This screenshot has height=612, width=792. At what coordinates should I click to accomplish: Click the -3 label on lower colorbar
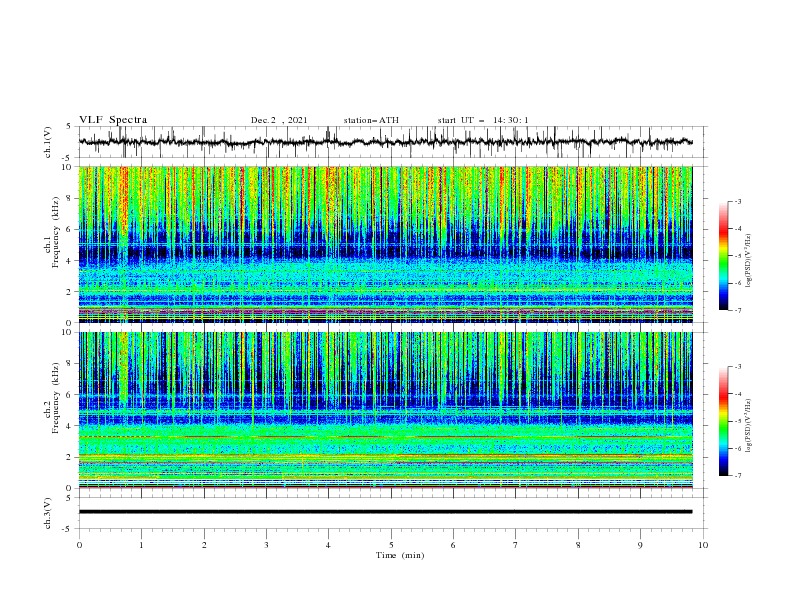coord(737,367)
